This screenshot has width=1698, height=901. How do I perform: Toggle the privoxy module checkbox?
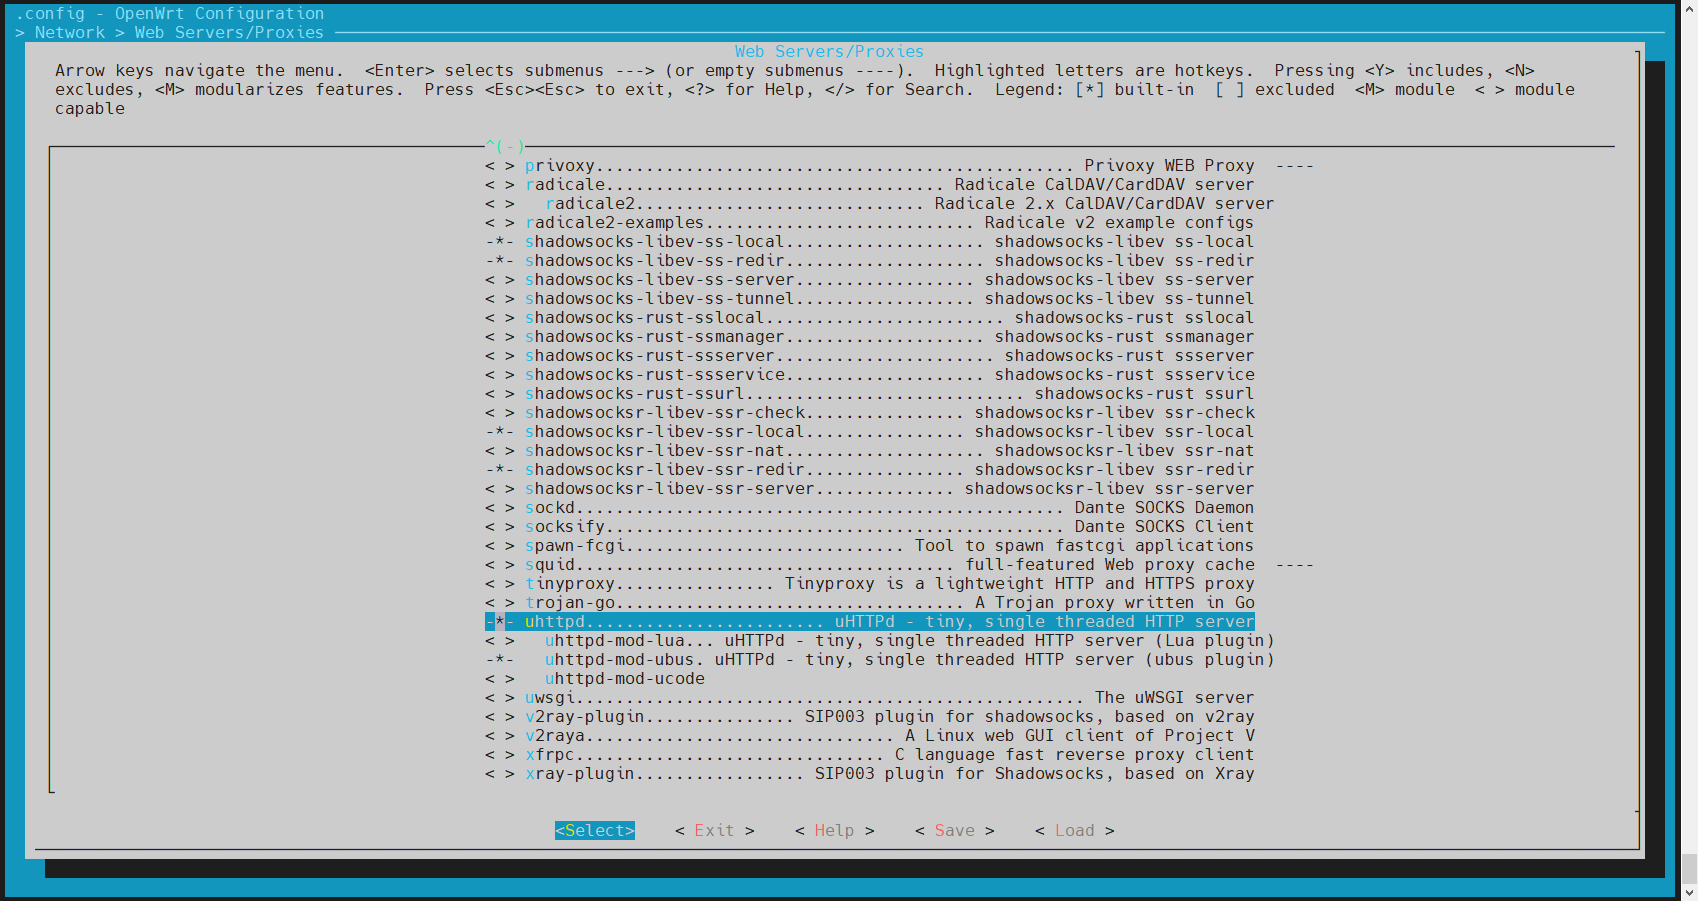(x=499, y=166)
